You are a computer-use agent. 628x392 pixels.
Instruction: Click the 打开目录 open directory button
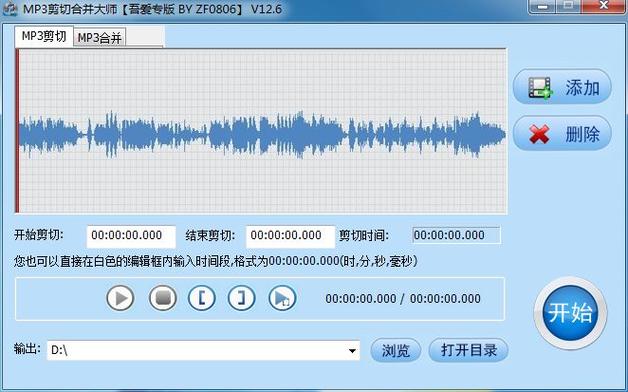click(469, 350)
